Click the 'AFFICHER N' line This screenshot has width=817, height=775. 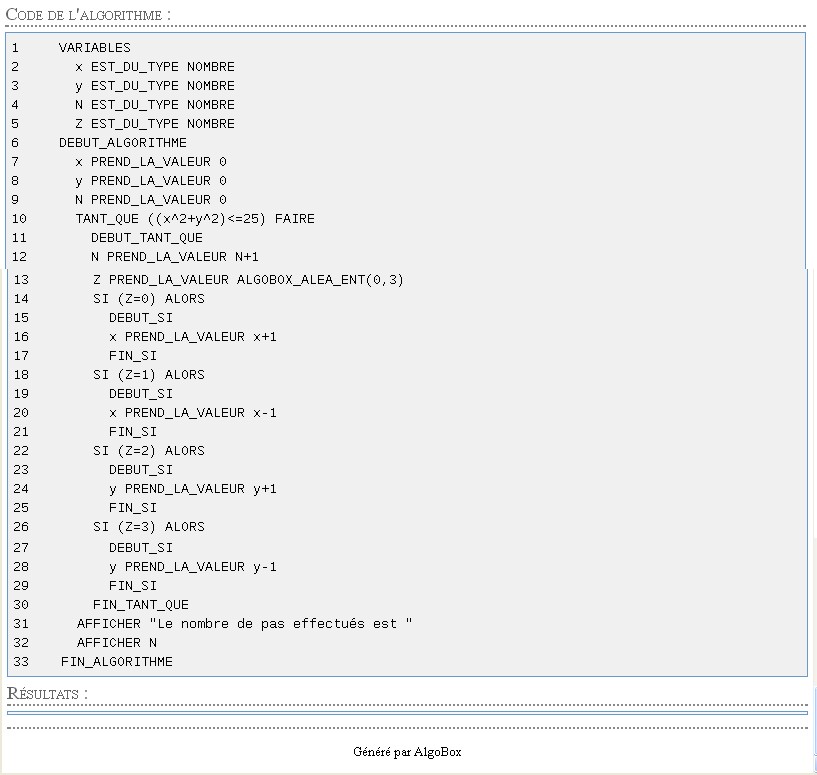pyautogui.click(x=117, y=643)
